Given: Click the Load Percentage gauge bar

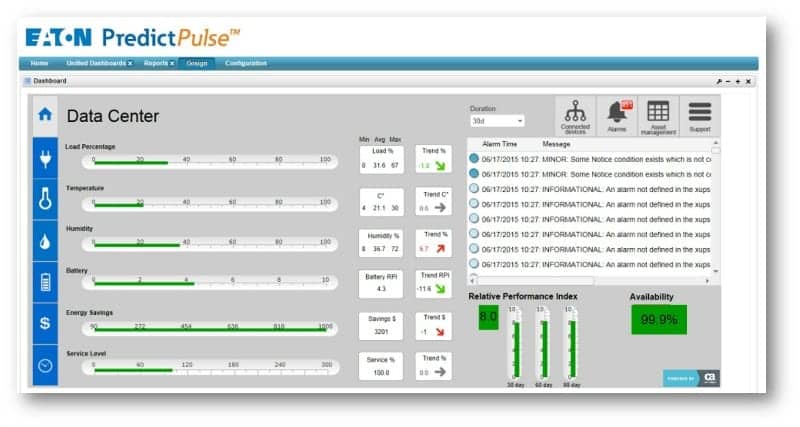Looking at the screenshot, I should 210,162.
